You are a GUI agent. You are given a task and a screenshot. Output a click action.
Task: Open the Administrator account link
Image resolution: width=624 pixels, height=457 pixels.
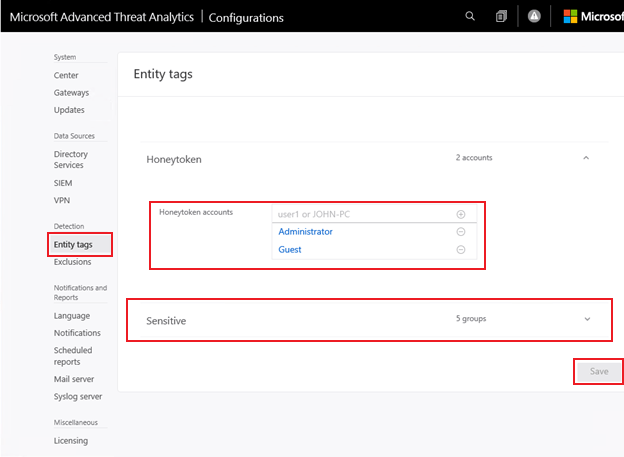click(305, 232)
